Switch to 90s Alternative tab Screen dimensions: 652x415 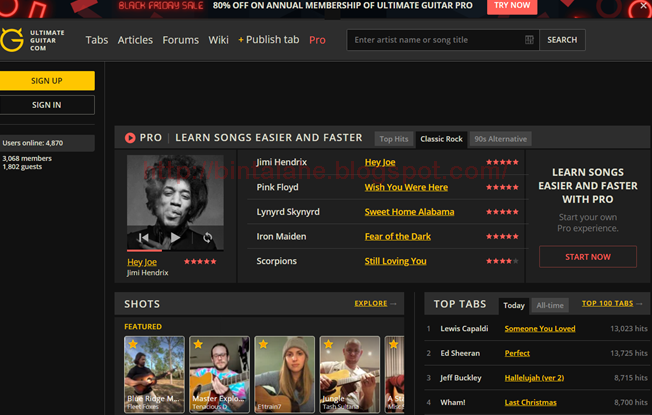click(501, 139)
